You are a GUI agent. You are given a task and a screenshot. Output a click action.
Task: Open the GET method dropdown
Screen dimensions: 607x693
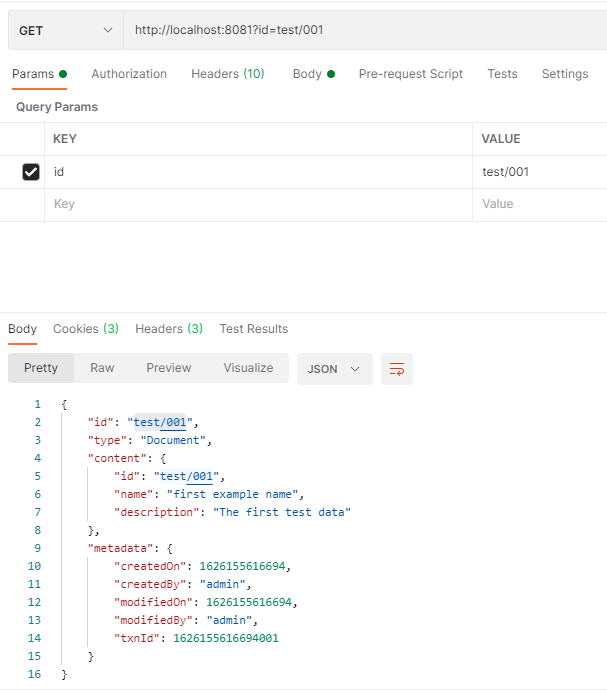tap(66, 30)
